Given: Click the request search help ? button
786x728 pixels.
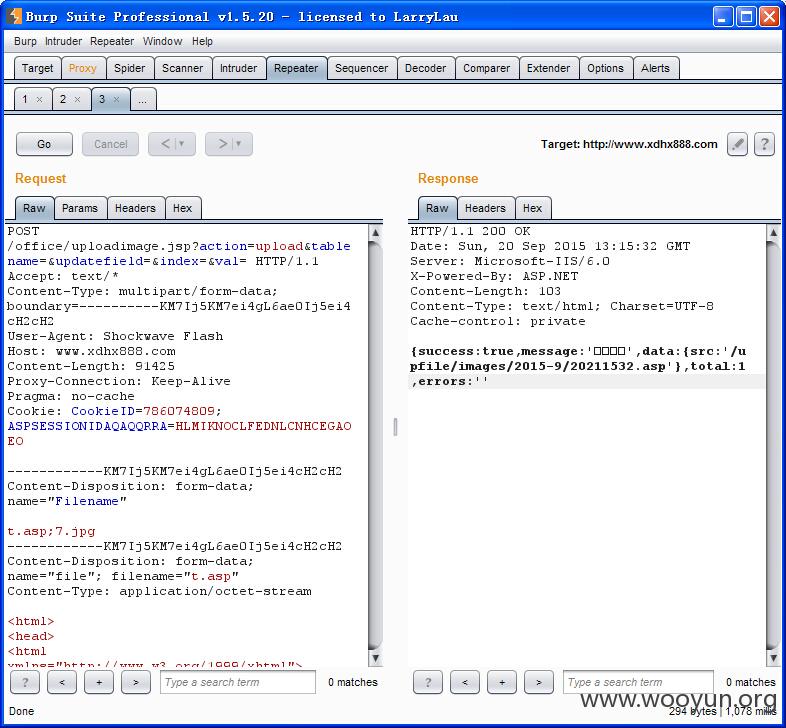Looking at the screenshot, I should click(25, 682).
